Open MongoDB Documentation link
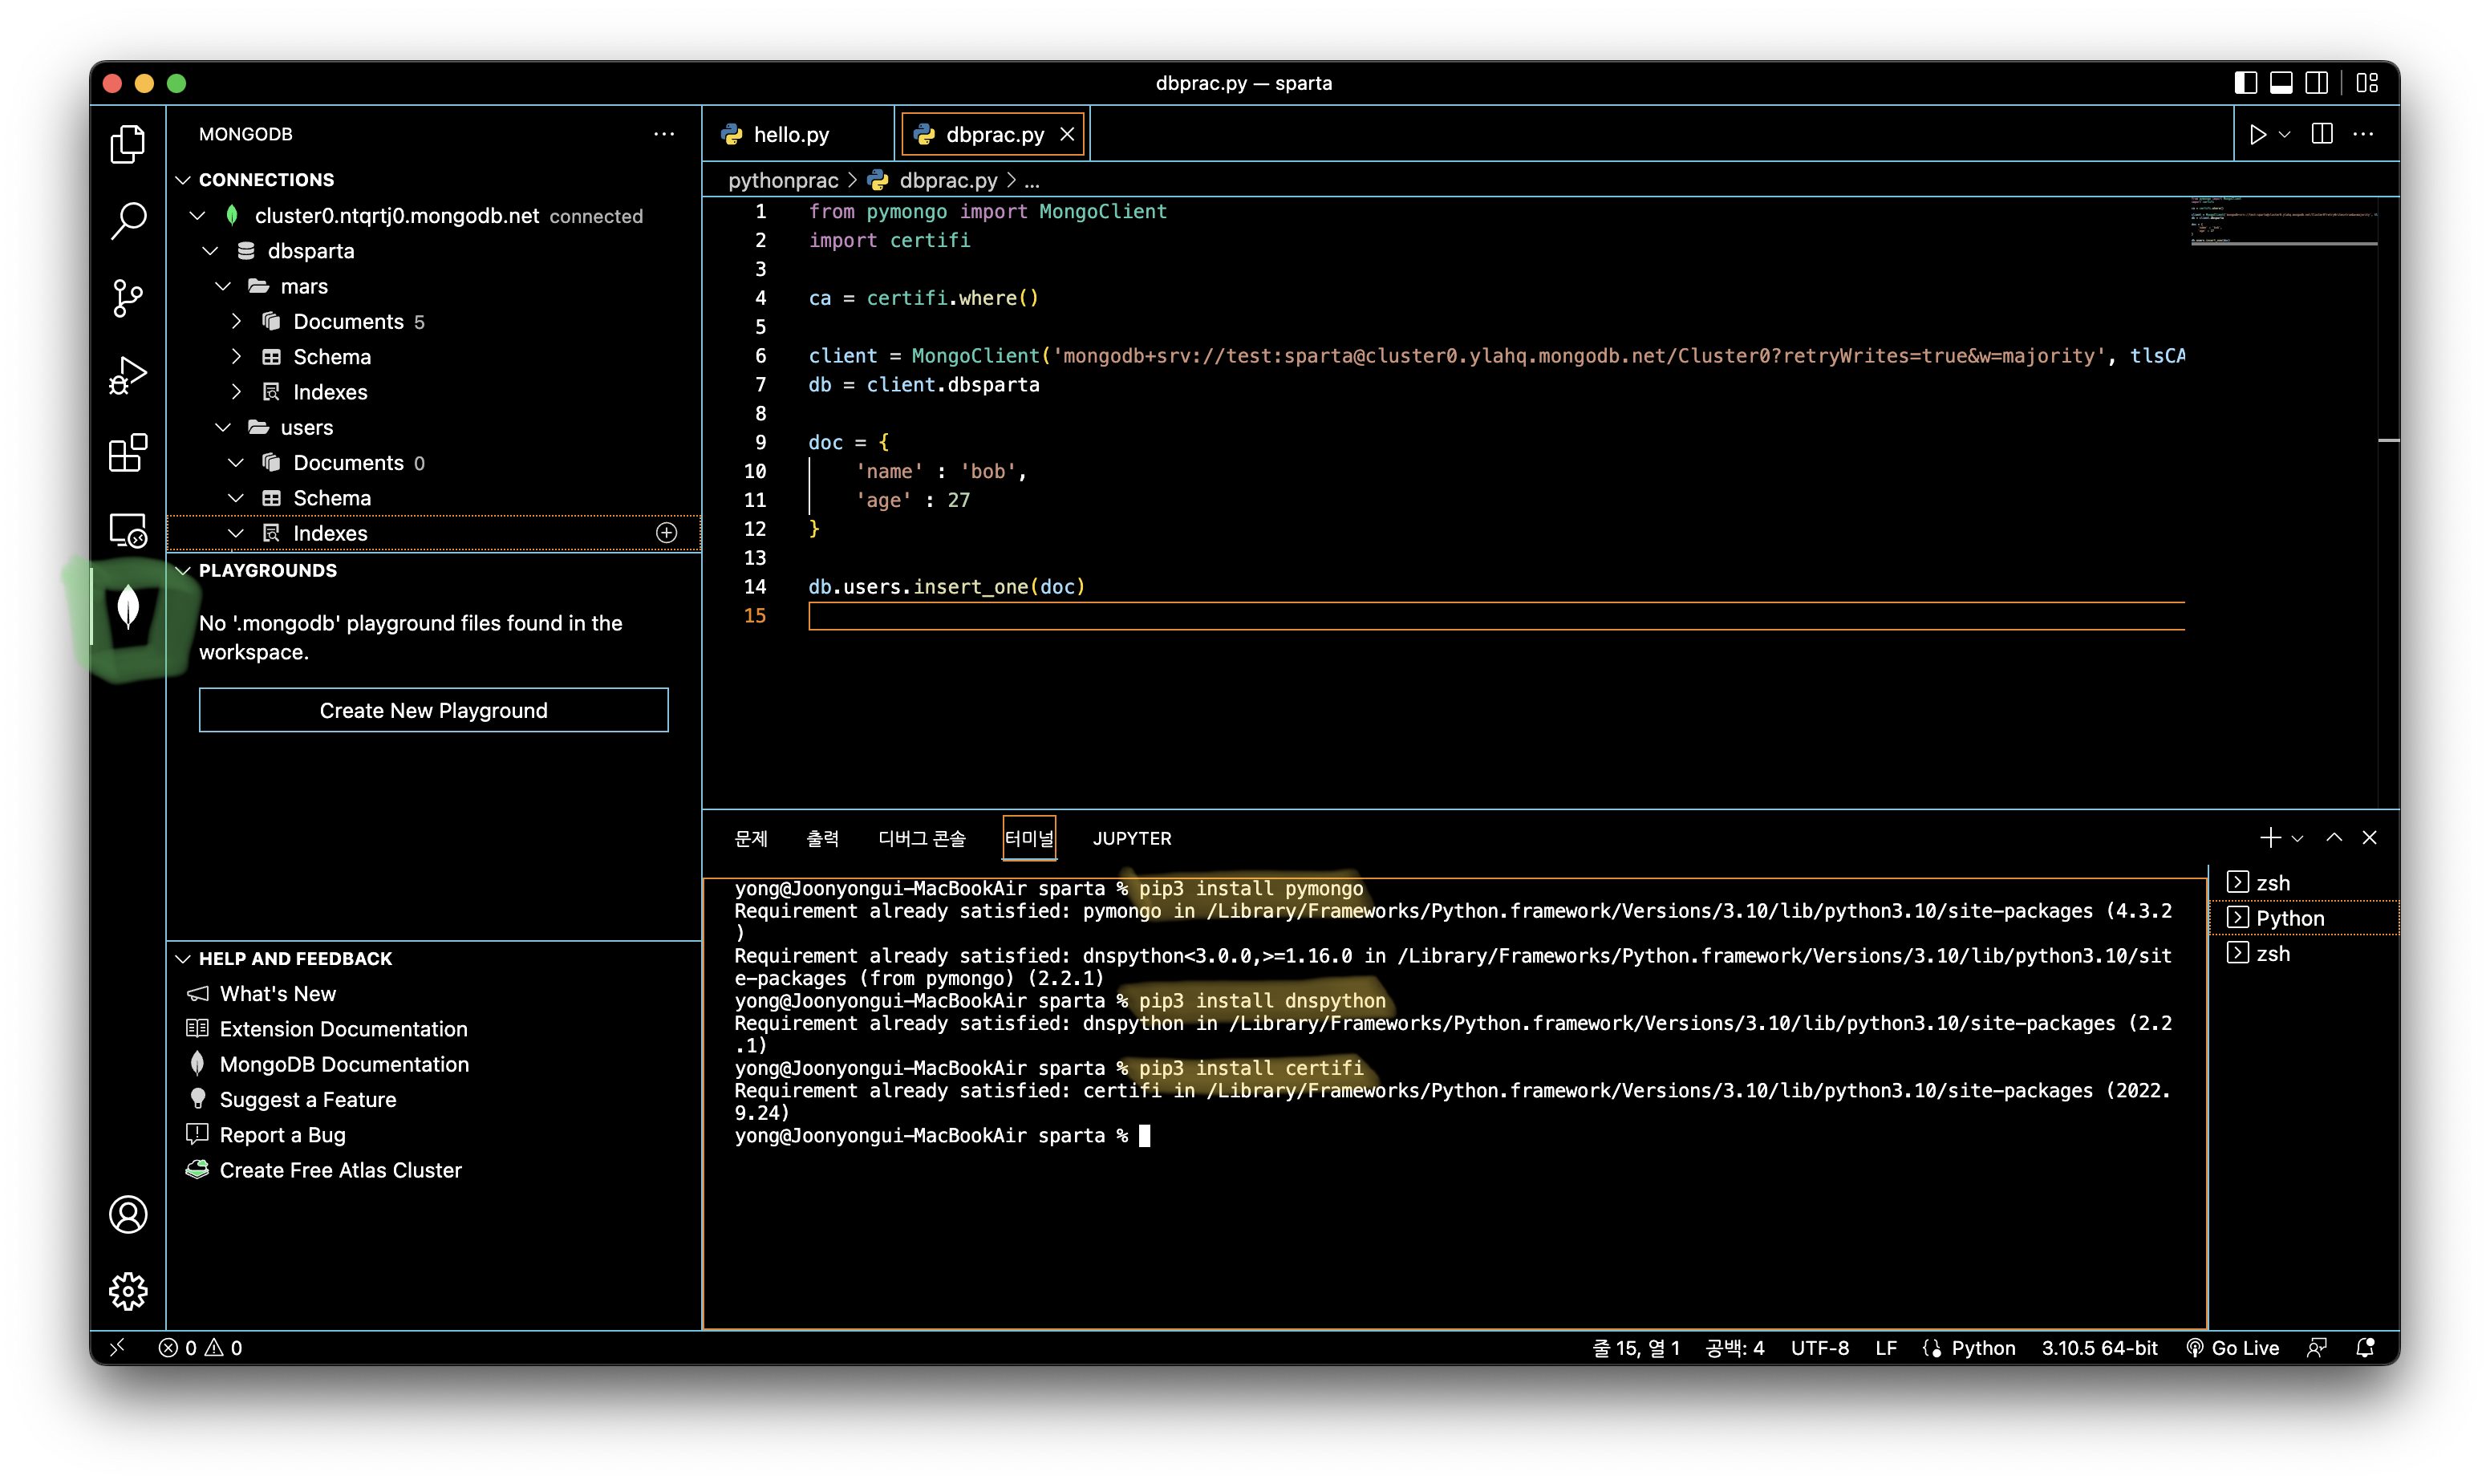Screen dimensions: 2490x1484 pyautogui.click(x=344, y=1064)
